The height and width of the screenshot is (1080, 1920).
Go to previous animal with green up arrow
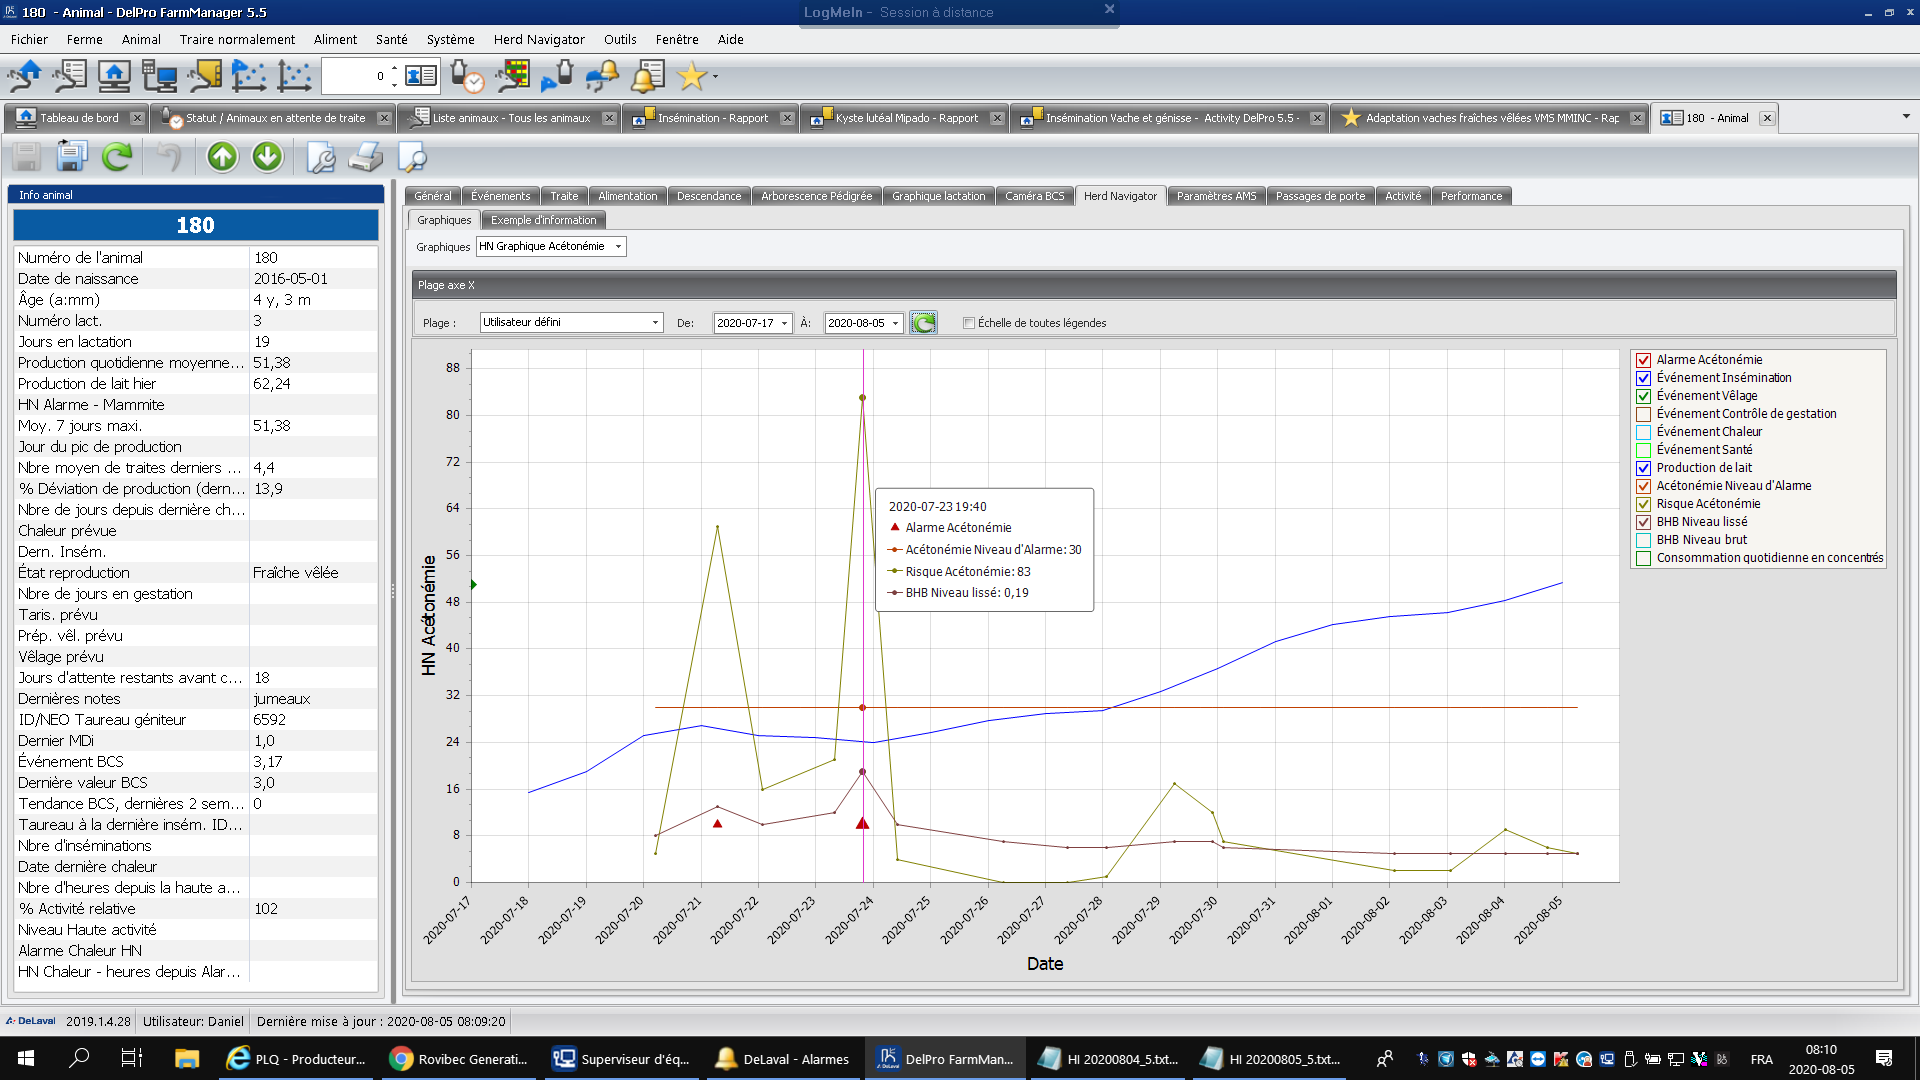222,157
